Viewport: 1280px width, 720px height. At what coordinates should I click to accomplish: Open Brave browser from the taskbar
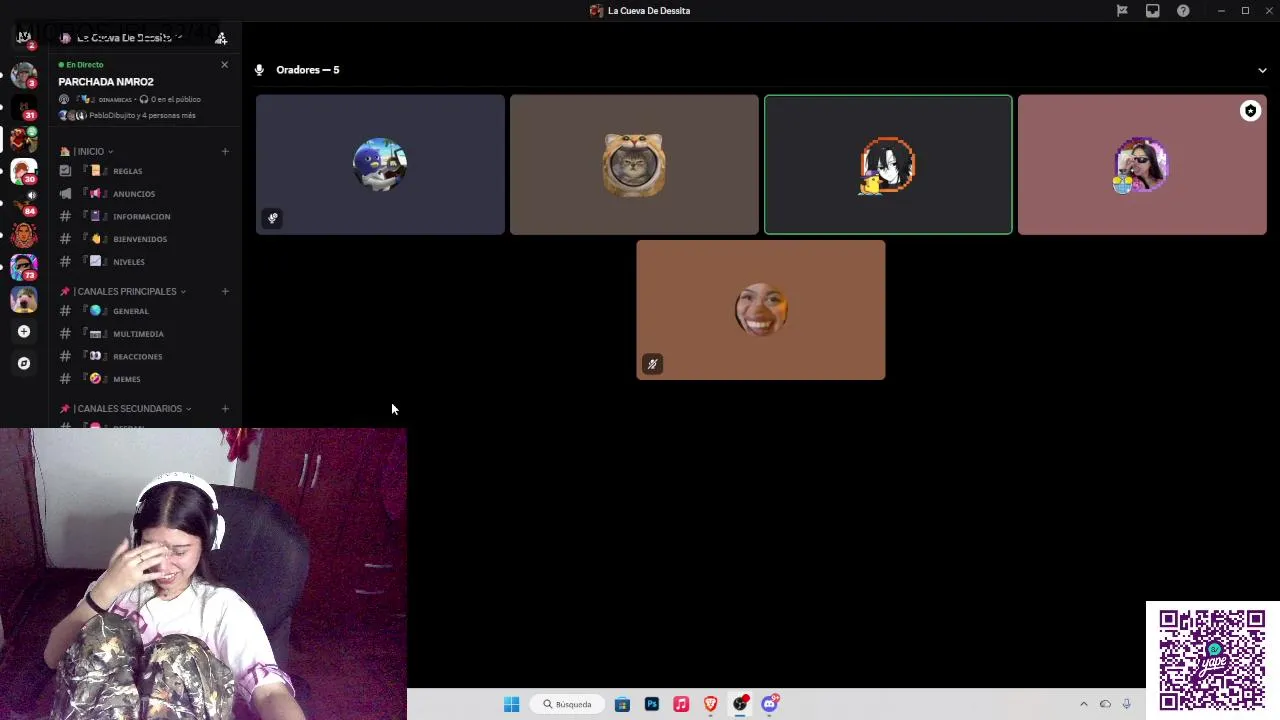pos(711,704)
